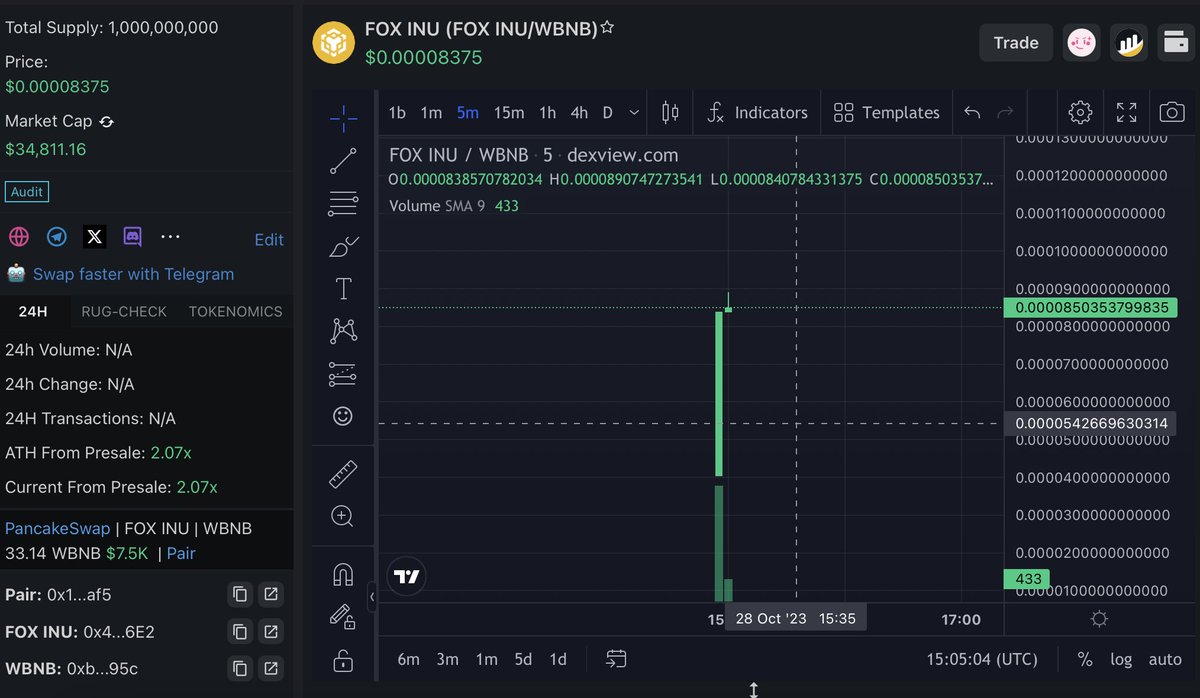Select the crosshair cursor tool
The width and height of the screenshot is (1200, 698).
343,118
